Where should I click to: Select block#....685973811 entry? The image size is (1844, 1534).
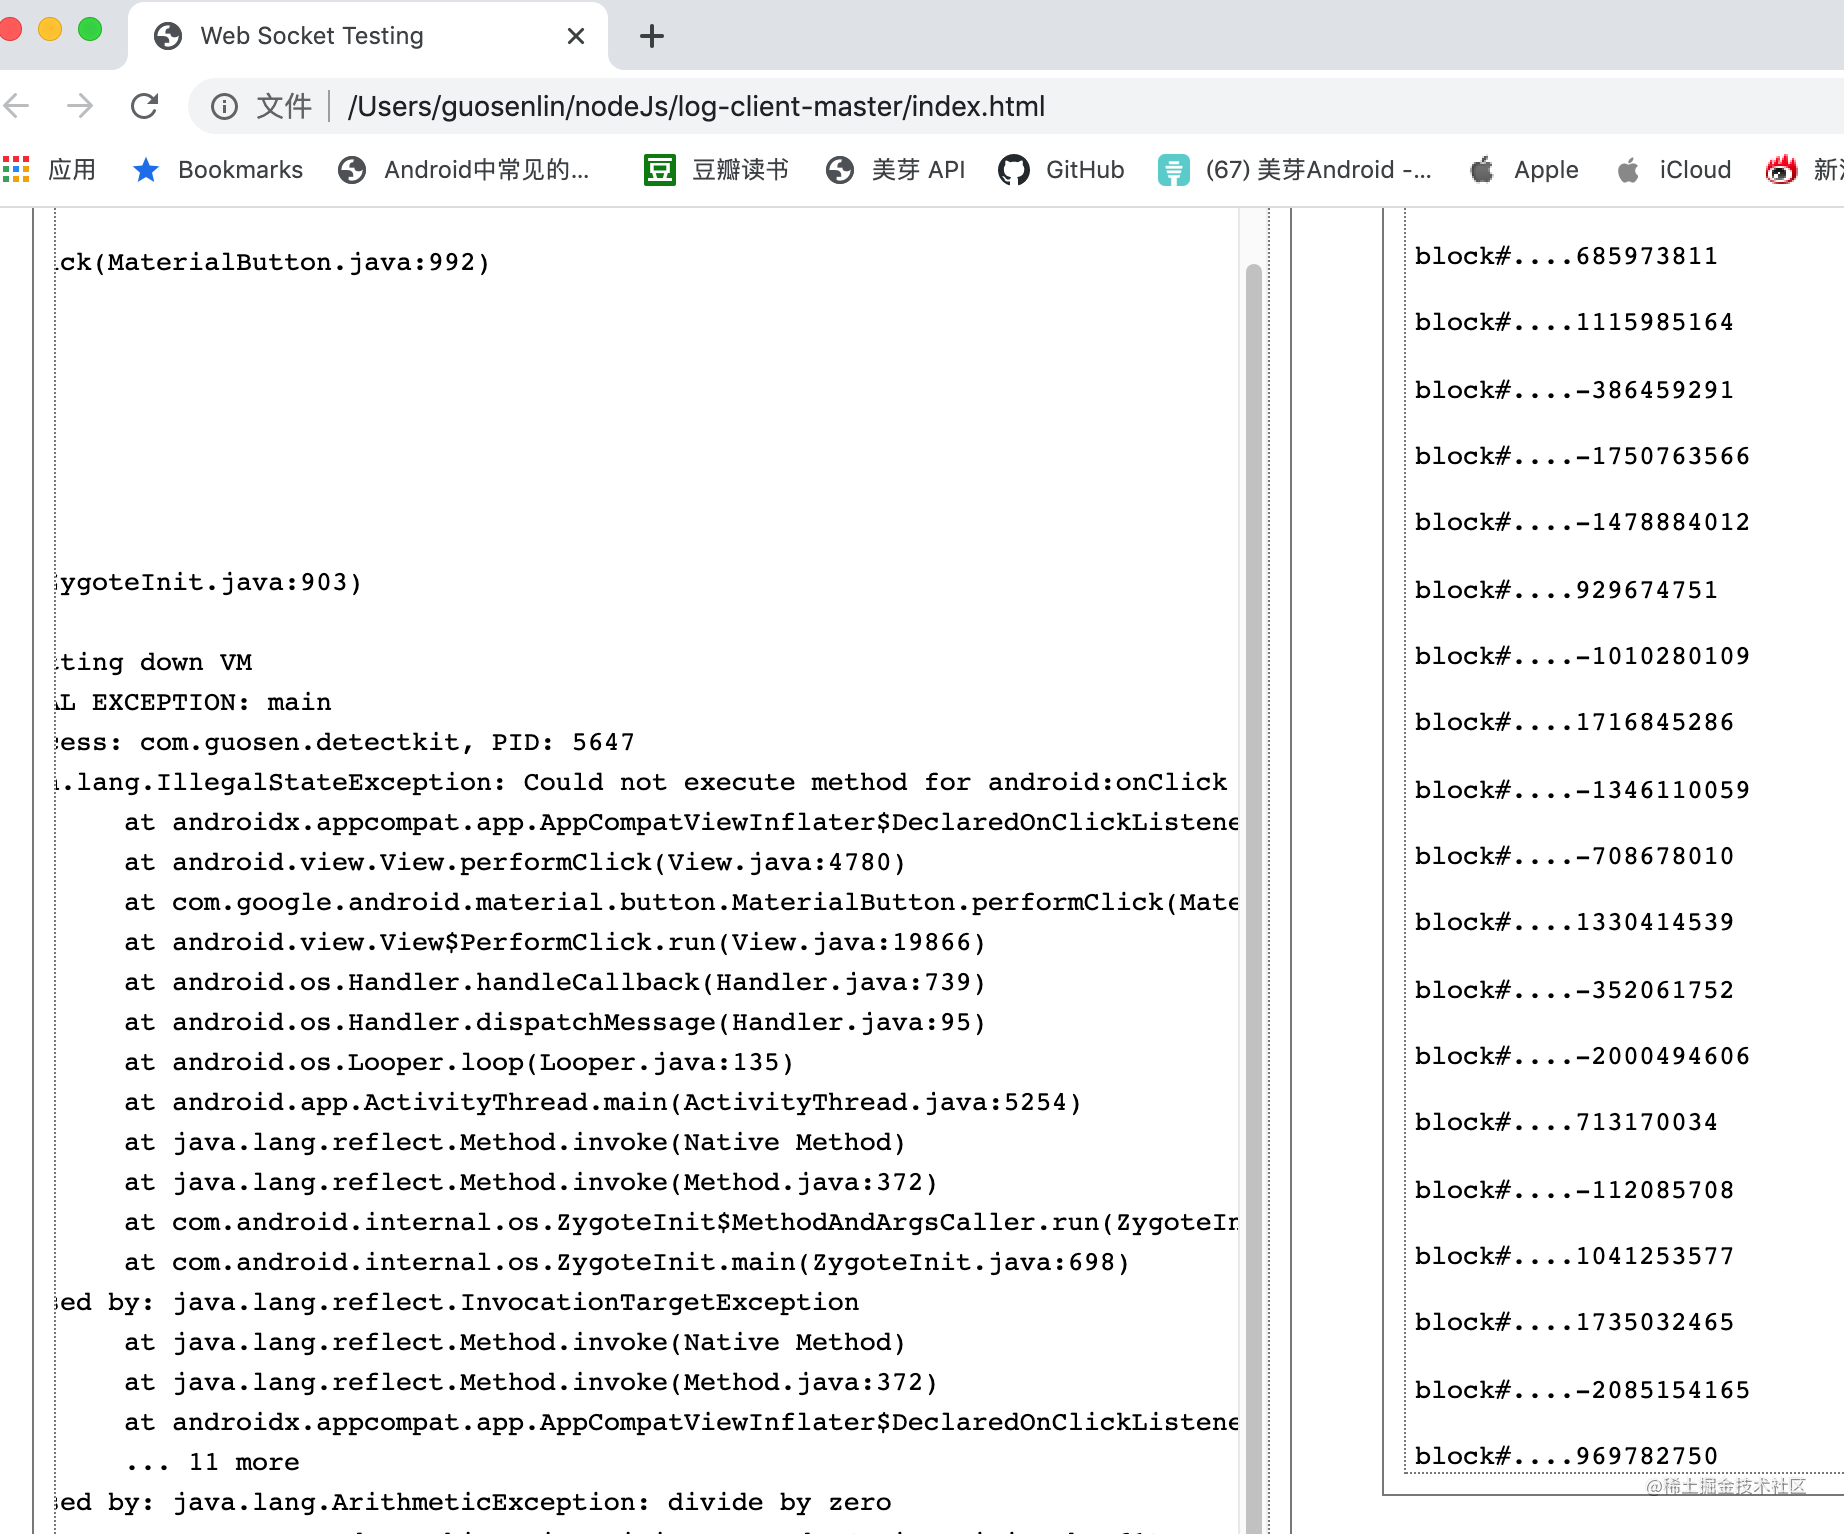tap(1566, 256)
